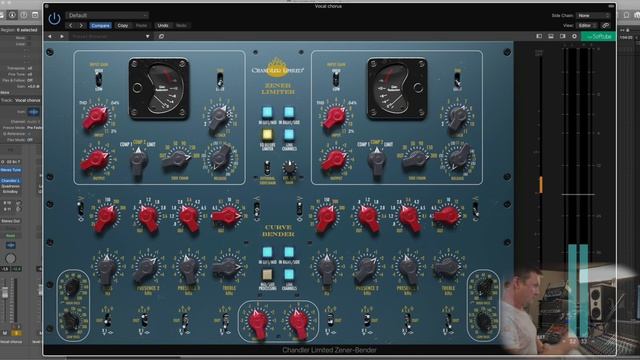This screenshot has width=640, height=360.
Task: Open the View Editor dropdown
Action: tap(587, 25)
